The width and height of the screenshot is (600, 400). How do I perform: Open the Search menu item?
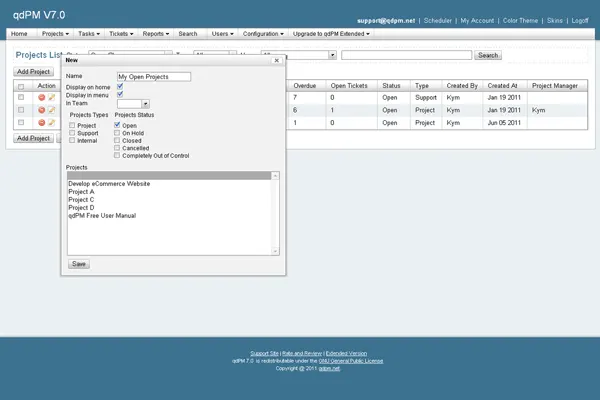coord(188,34)
